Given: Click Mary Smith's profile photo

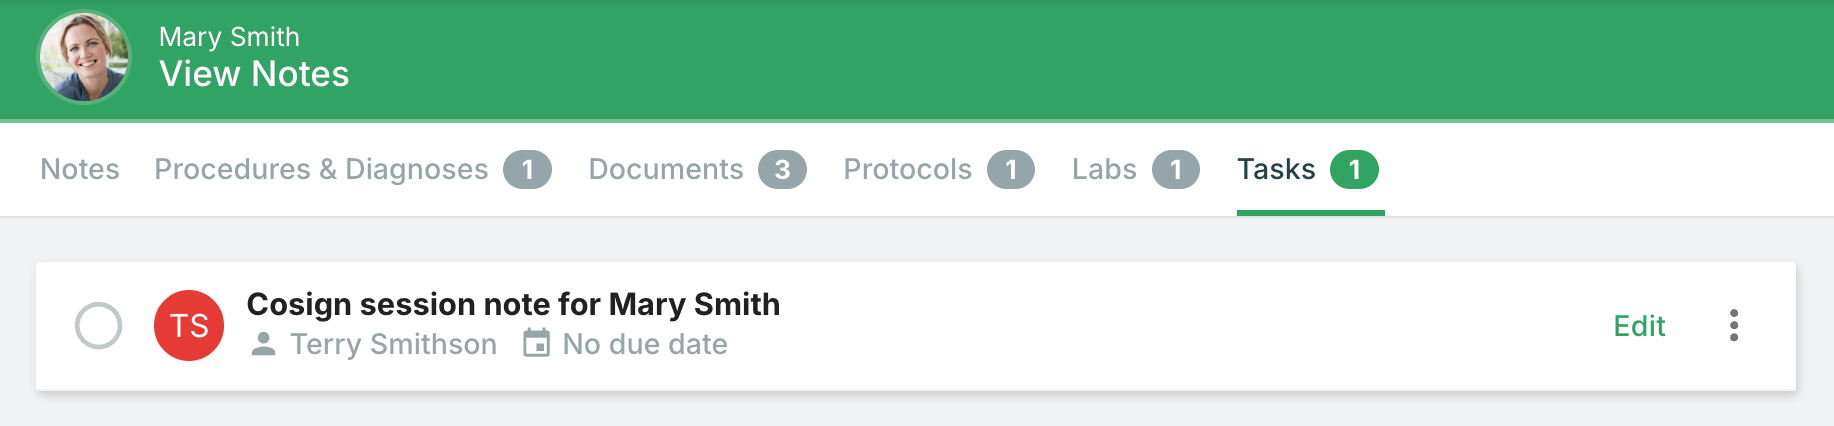Looking at the screenshot, I should click(84, 58).
